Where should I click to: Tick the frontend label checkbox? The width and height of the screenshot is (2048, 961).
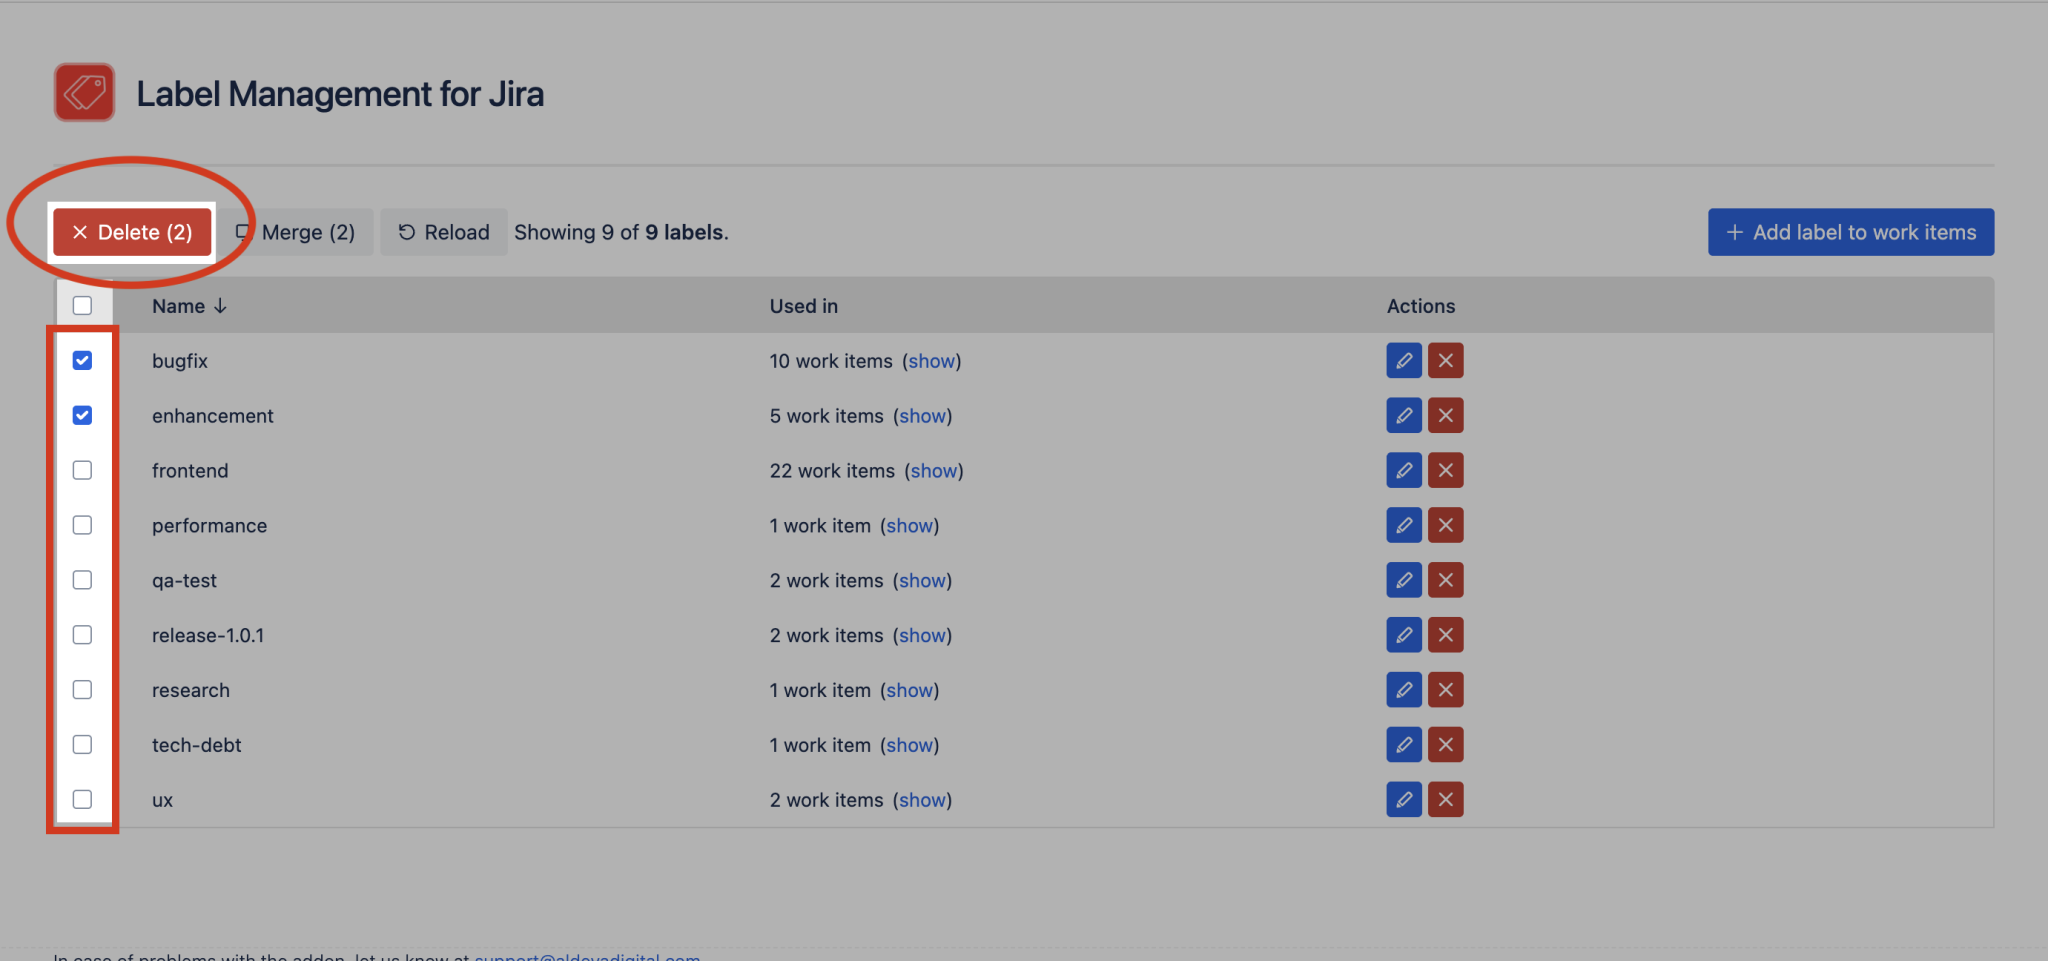point(82,470)
